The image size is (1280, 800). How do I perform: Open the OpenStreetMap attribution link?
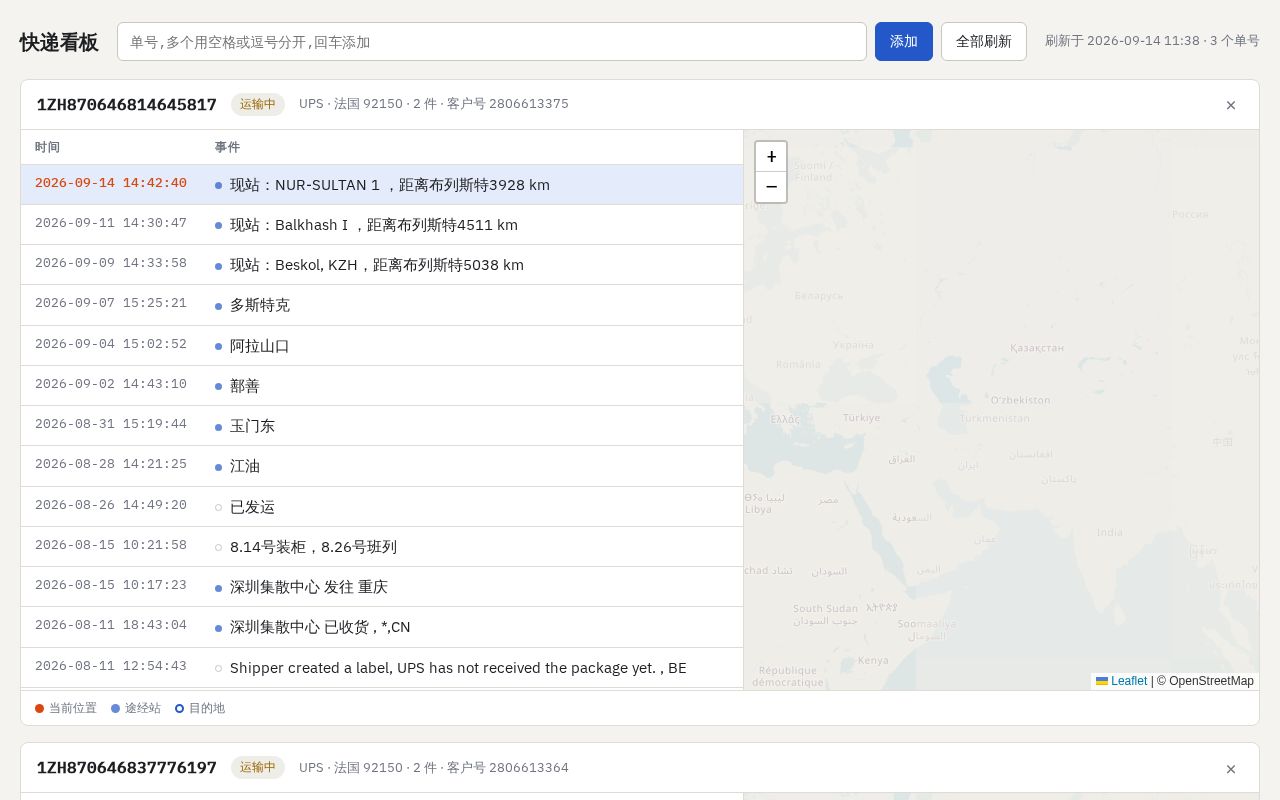[1205, 681]
